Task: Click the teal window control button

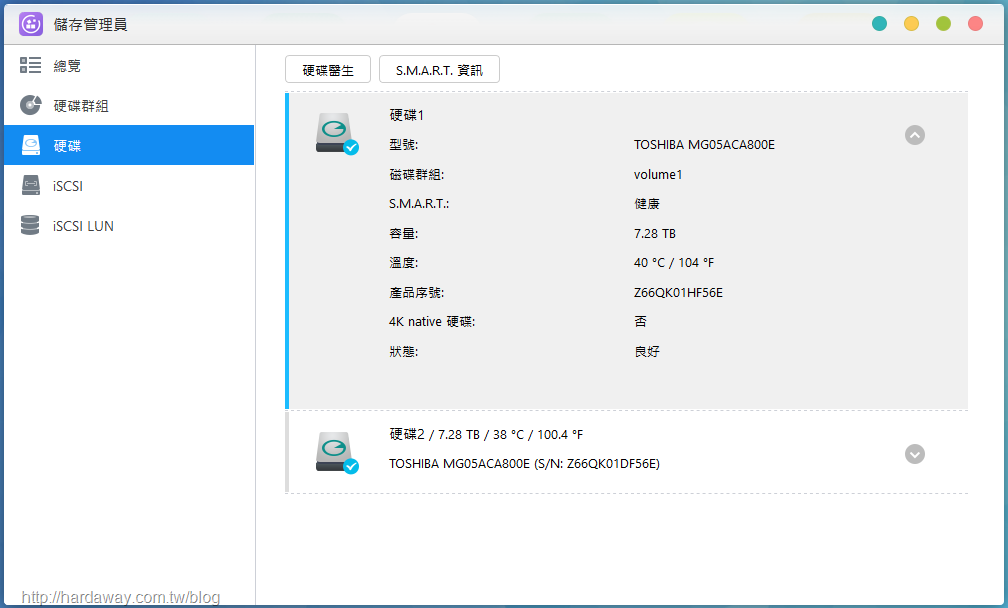Action: [x=879, y=24]
